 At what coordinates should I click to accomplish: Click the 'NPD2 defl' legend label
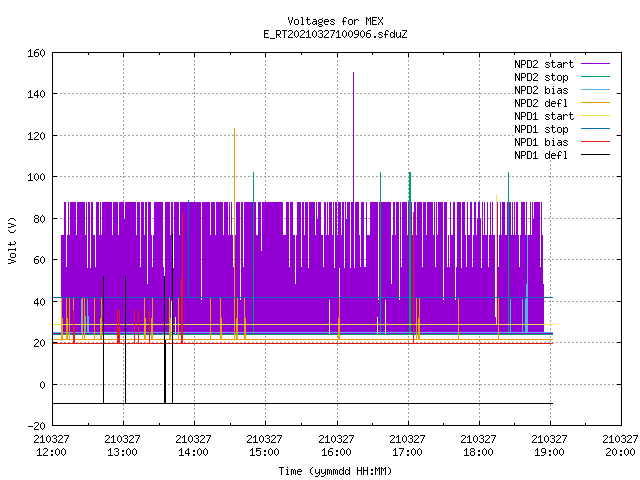click(541, 103)
